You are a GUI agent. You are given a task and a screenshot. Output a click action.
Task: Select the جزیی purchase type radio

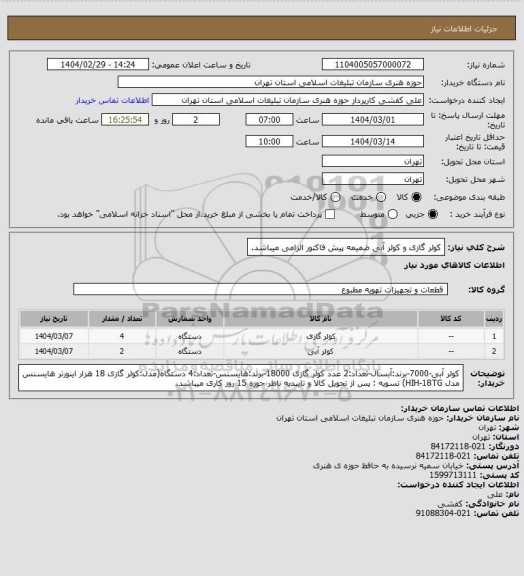point(433,214)
